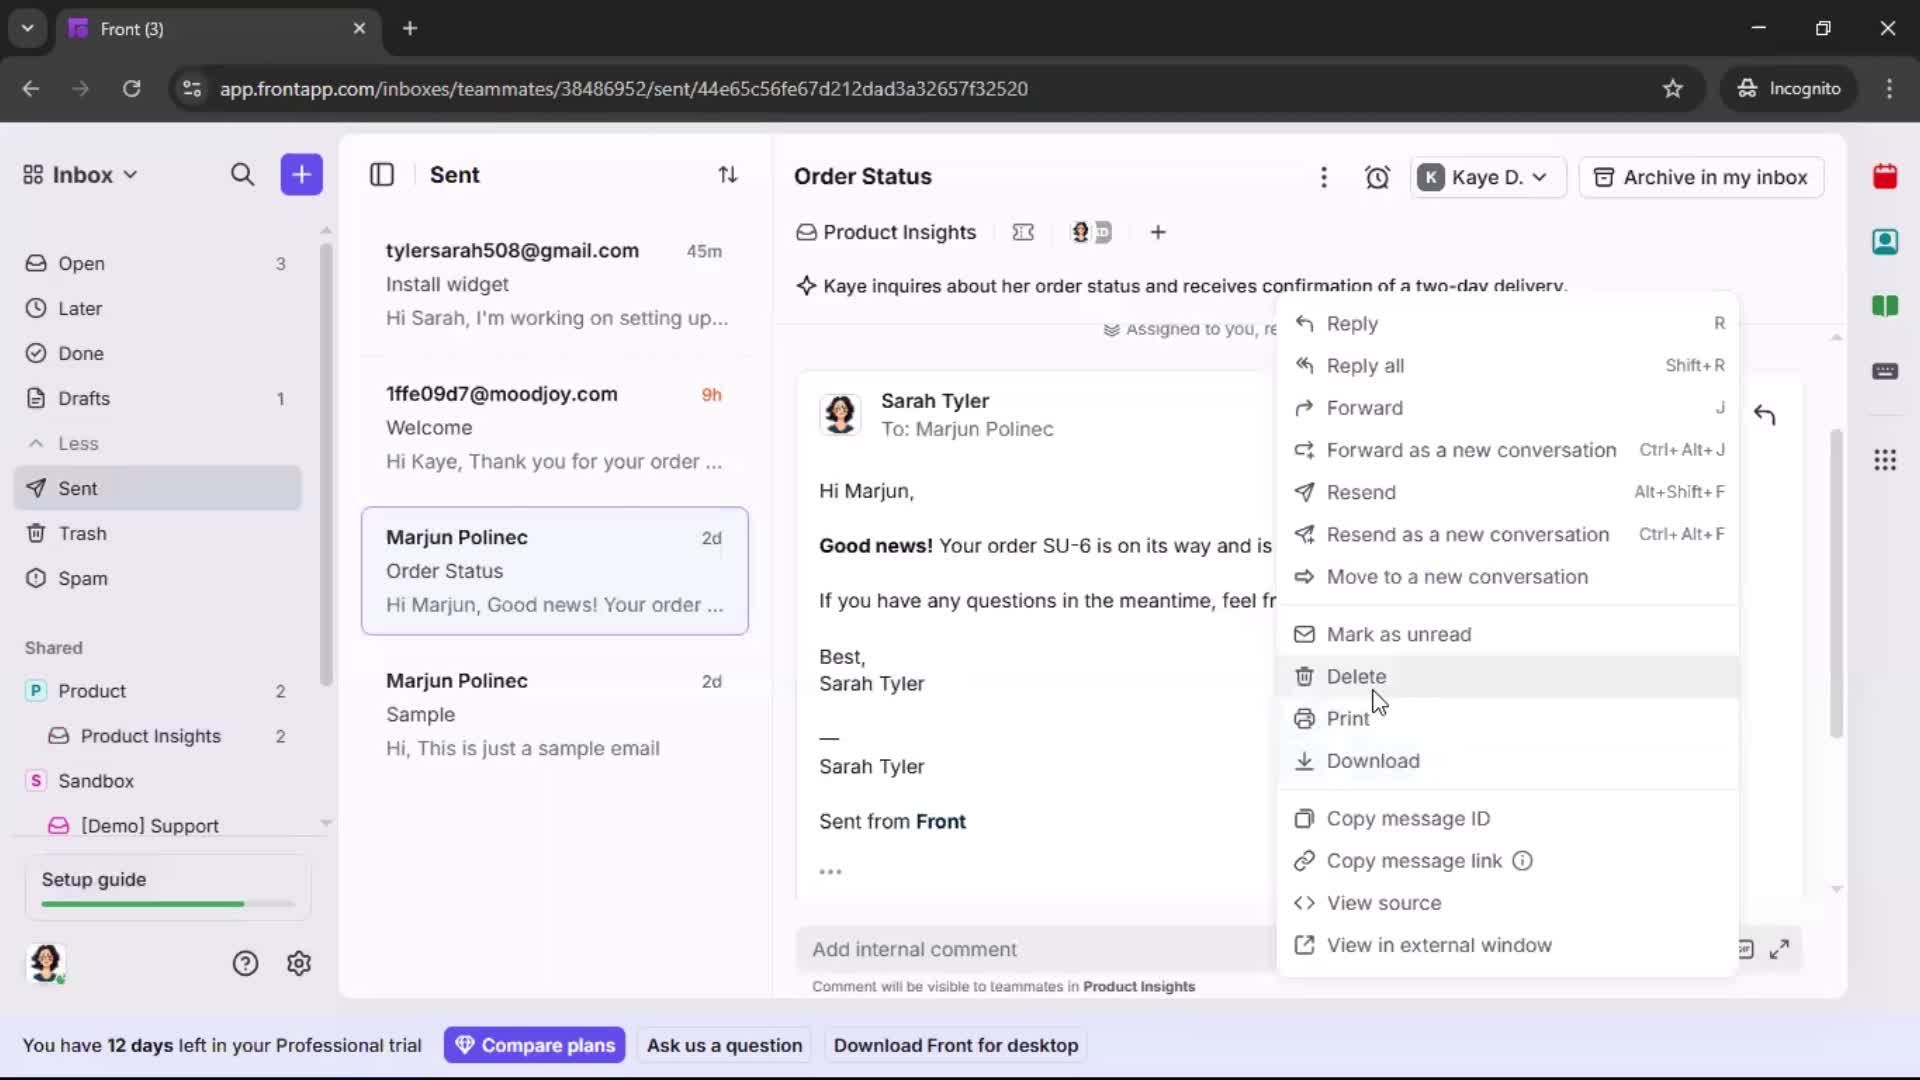The height and width of the screenshot is (1080, 1920).
Task: Open the Kaye D. assignee dropdown
Action: (1486, 177)
